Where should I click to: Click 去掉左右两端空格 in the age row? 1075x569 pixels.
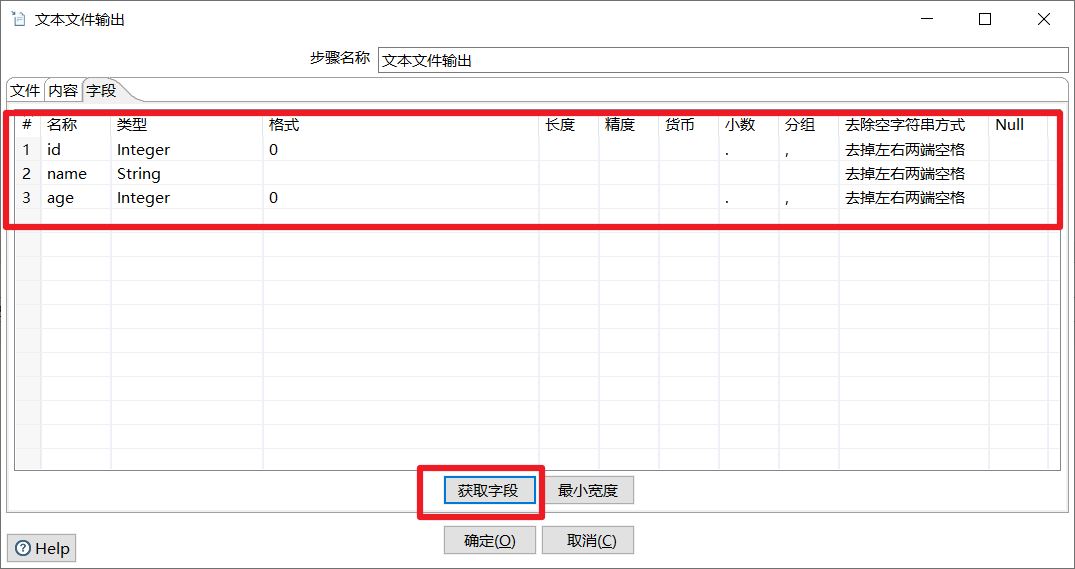(914, 198)
